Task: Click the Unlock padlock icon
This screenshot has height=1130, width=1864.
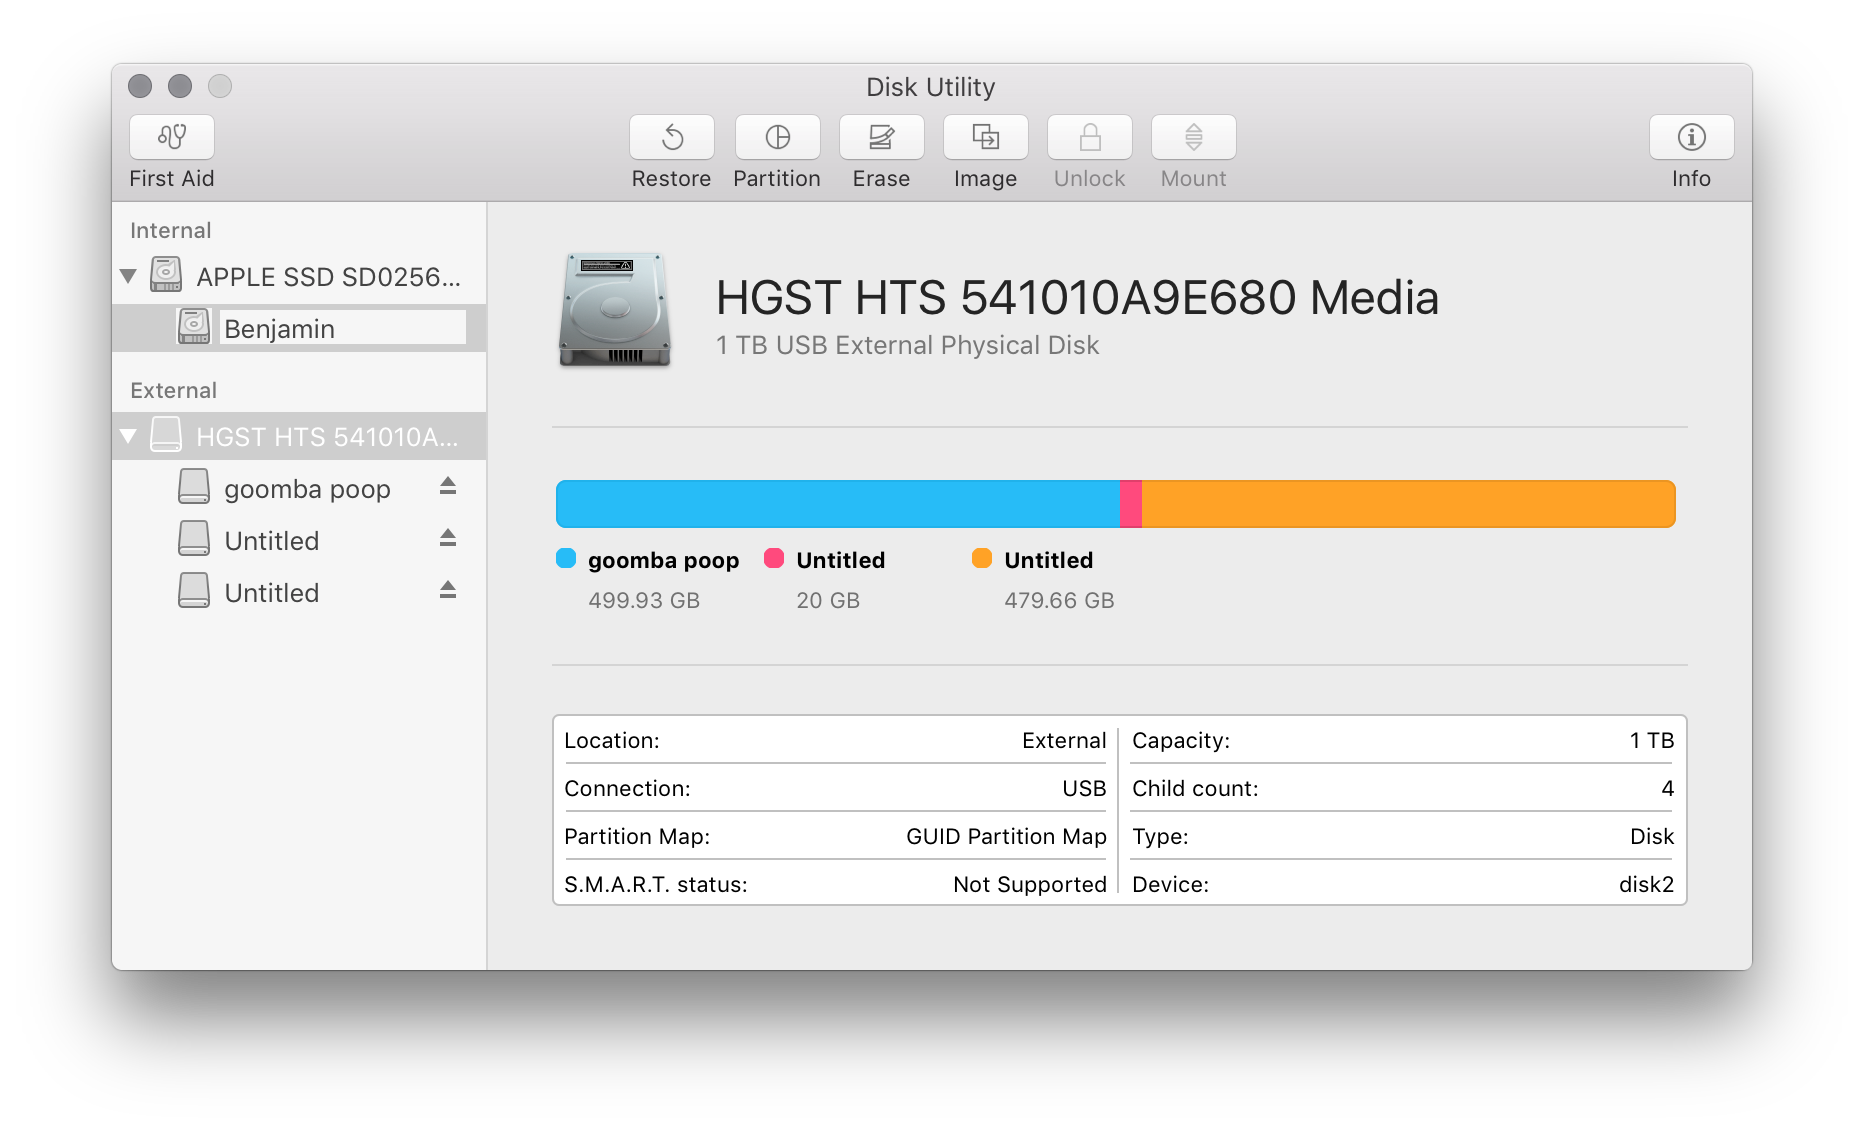Action: point(1089,137)
